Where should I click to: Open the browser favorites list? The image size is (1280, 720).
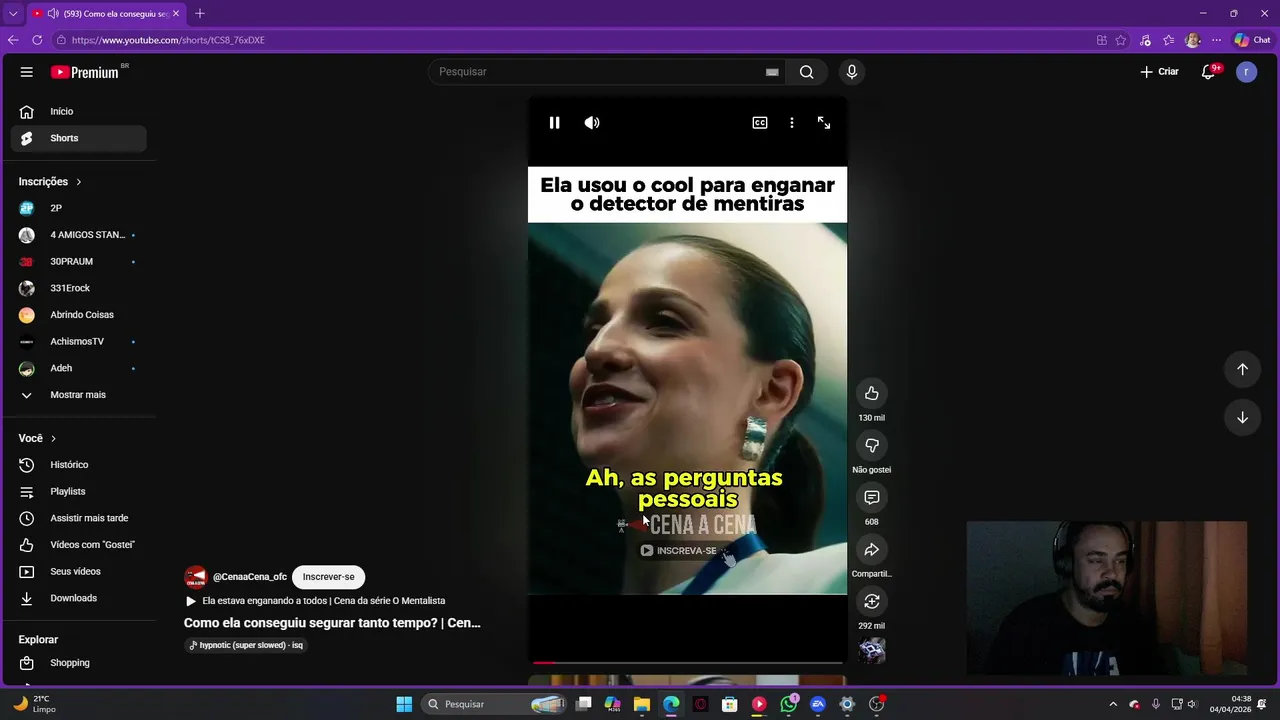pyautogui.click(x=1168, y=40)
